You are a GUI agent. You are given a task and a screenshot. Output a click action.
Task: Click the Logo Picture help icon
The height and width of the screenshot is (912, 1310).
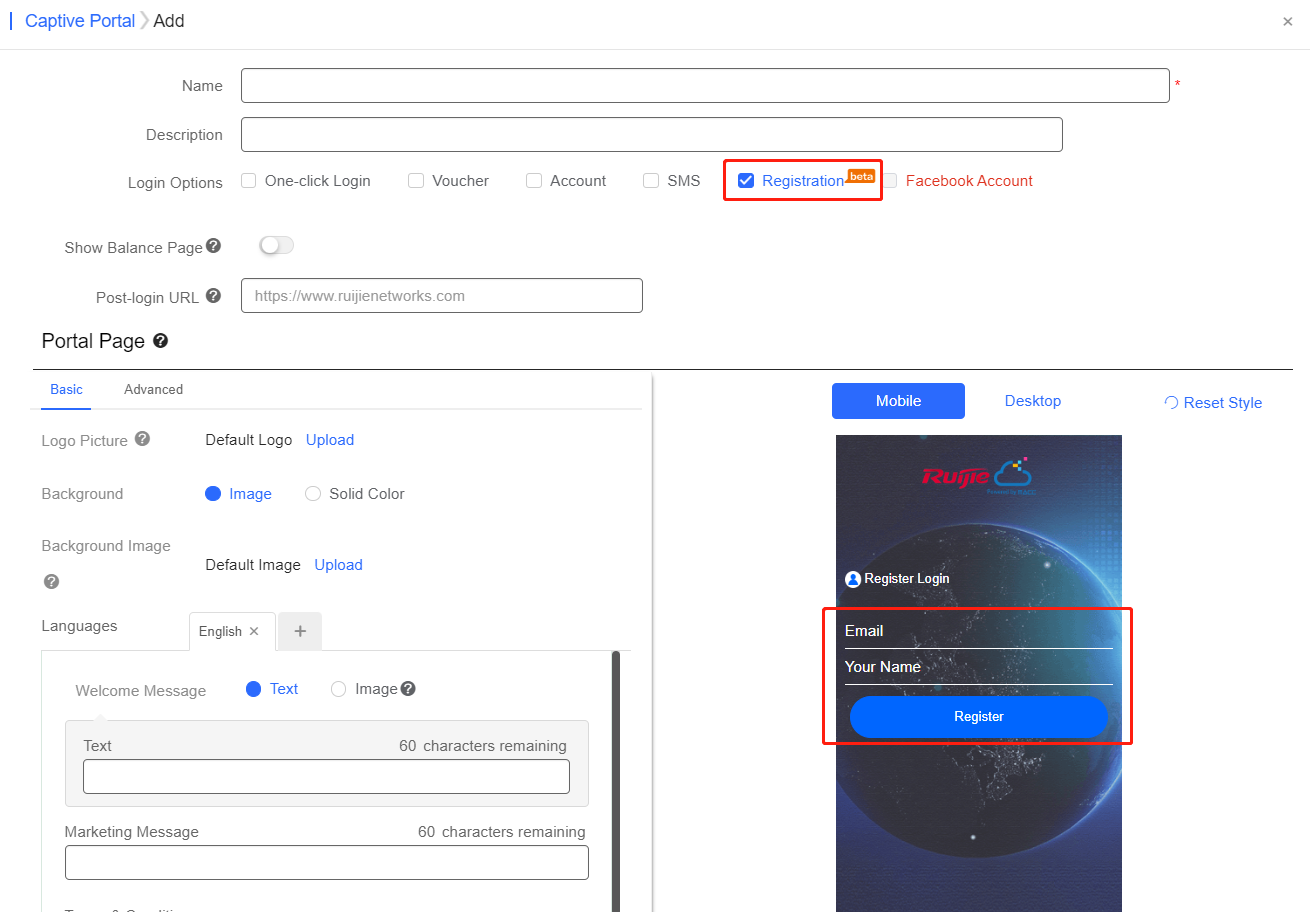coord(142,439)
